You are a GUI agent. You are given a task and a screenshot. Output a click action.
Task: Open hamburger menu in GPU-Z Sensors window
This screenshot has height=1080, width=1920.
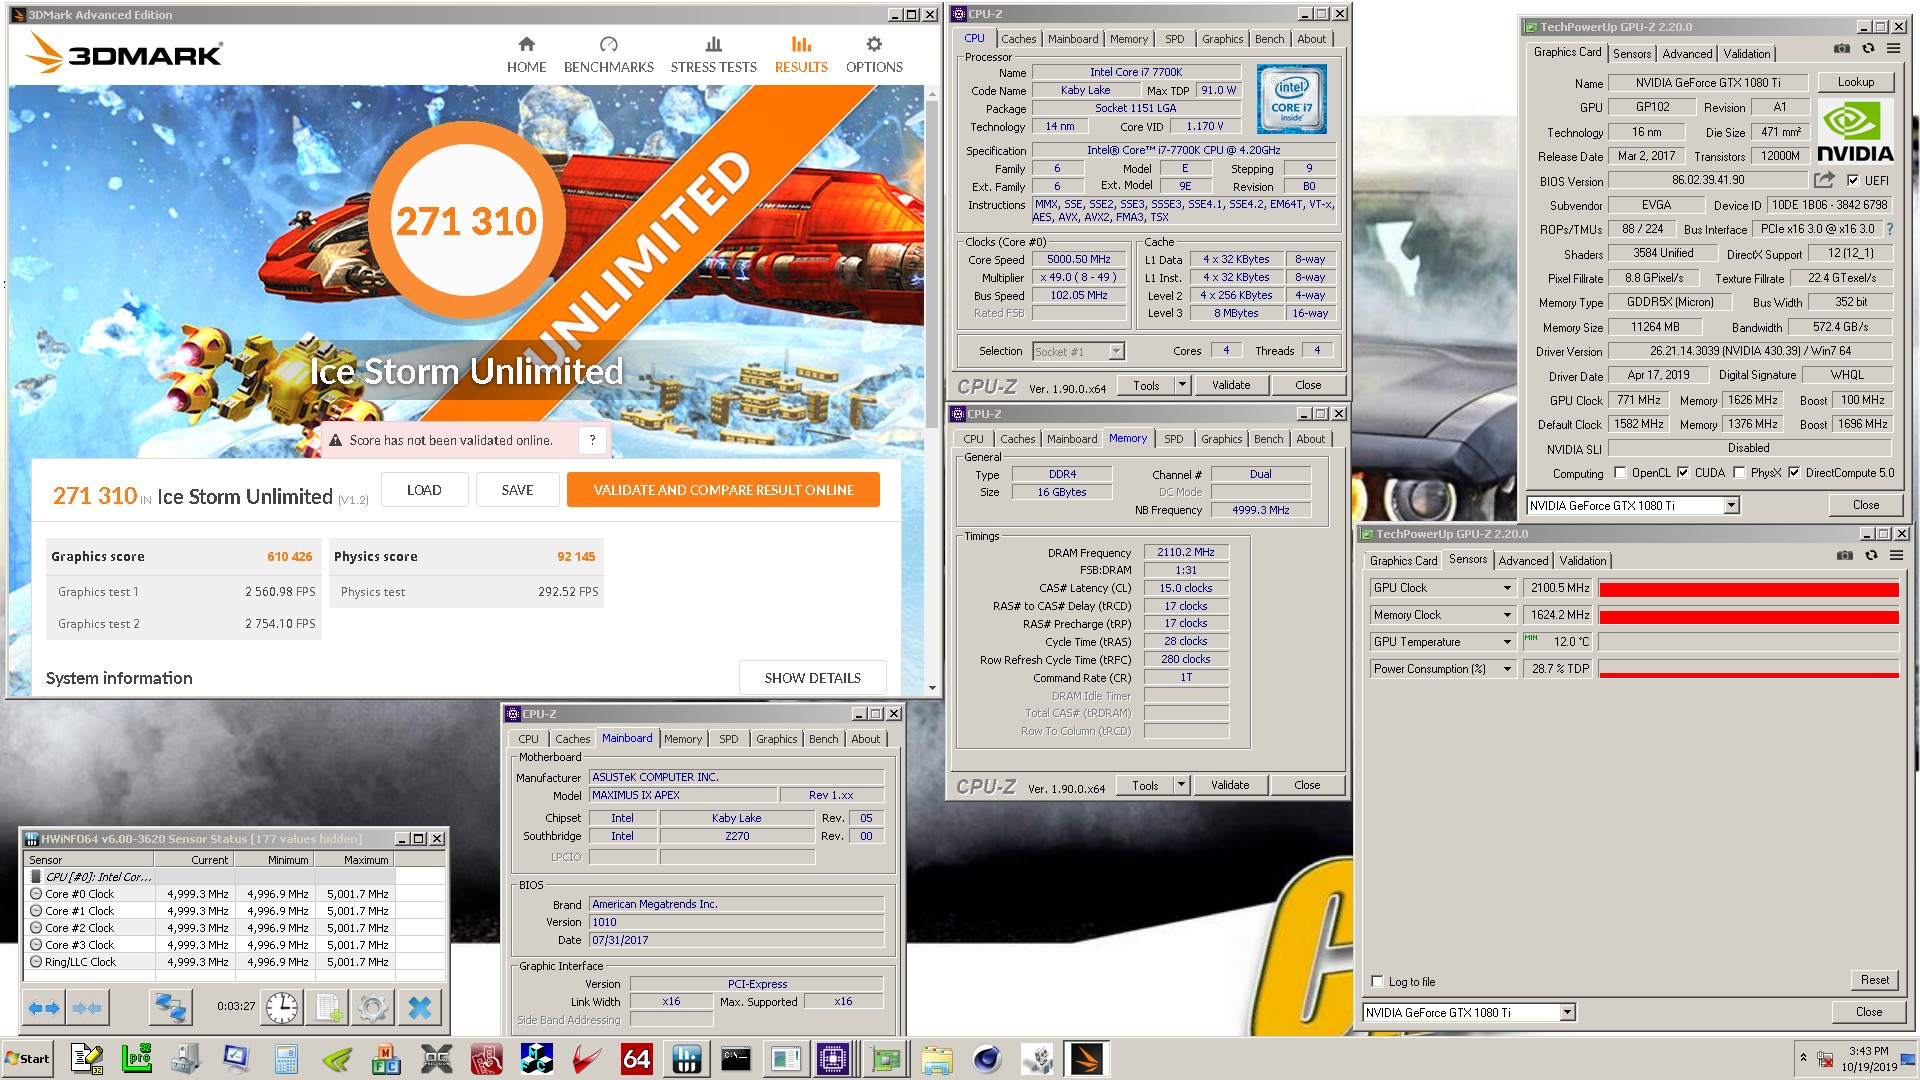click(x=1896, y=556)
